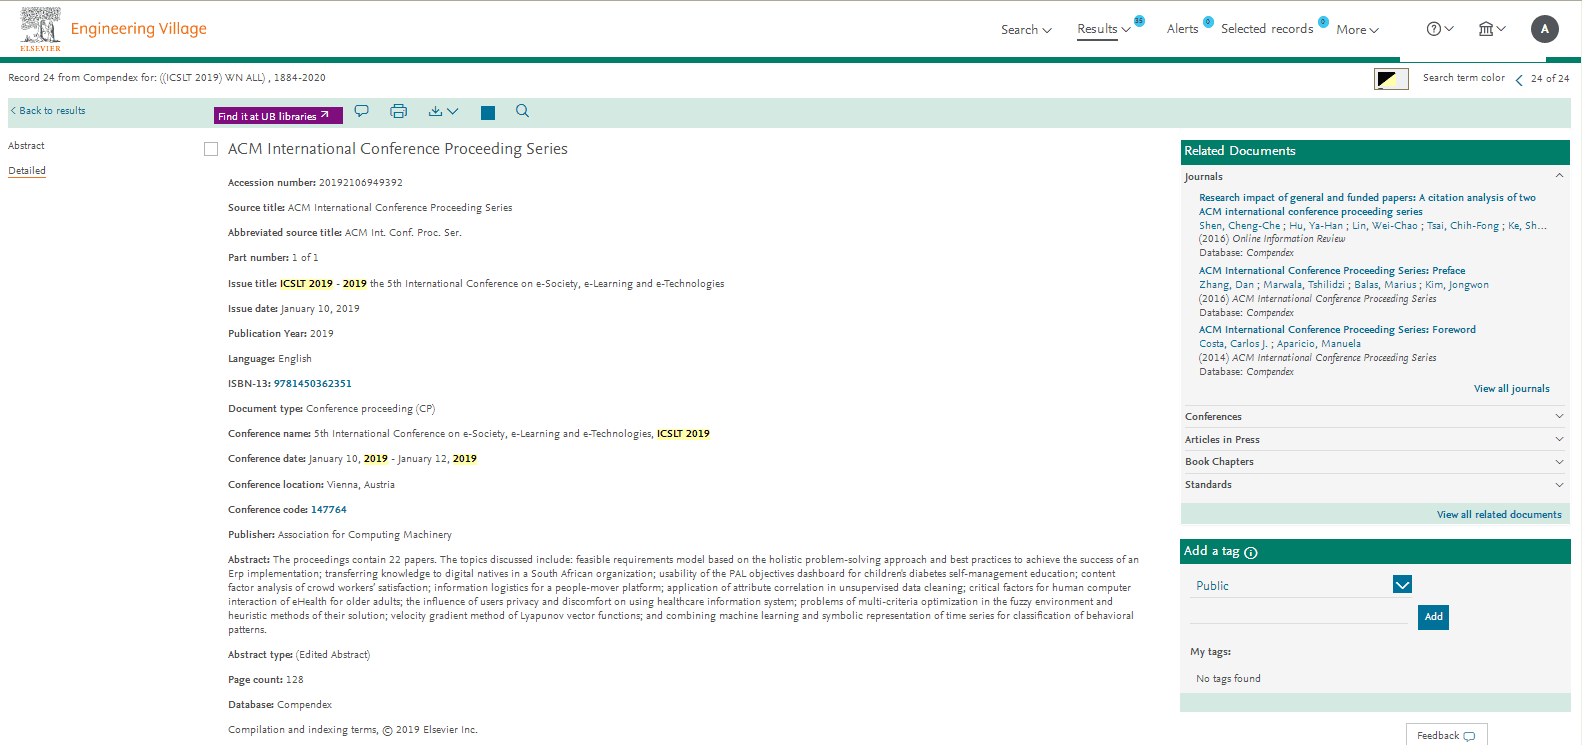Click author Shen, Cheng-Che
The width and height of the screenshot is (1582, 745).
pos(1239,226)
